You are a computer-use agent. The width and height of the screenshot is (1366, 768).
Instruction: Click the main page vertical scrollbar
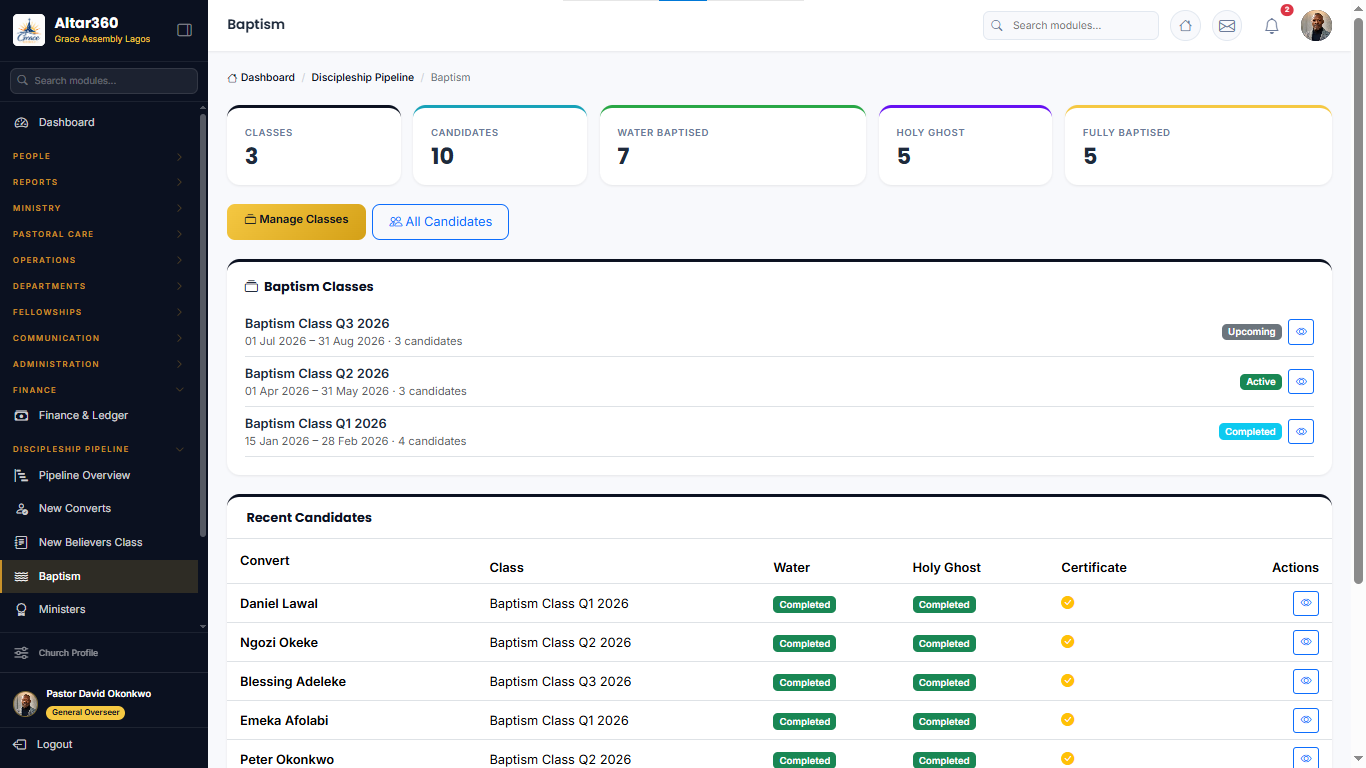[1358, 300]
